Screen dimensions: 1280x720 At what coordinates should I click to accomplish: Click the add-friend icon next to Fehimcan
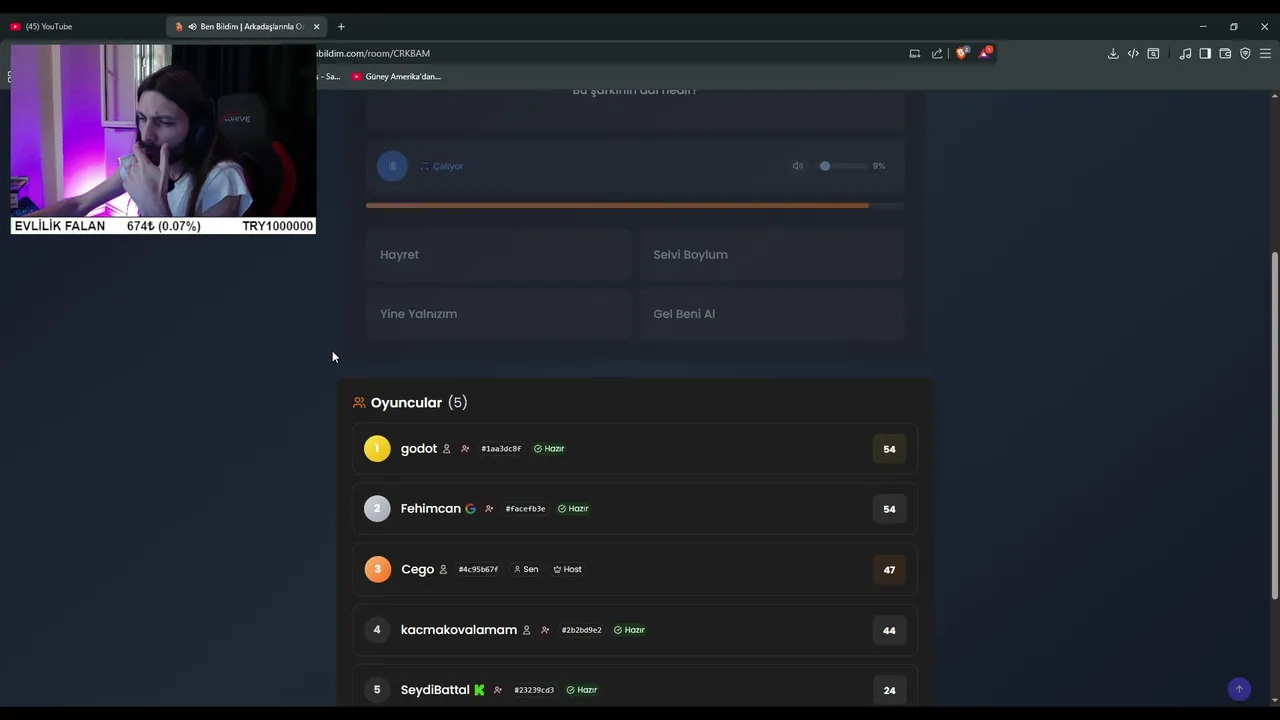coord(489,509)
